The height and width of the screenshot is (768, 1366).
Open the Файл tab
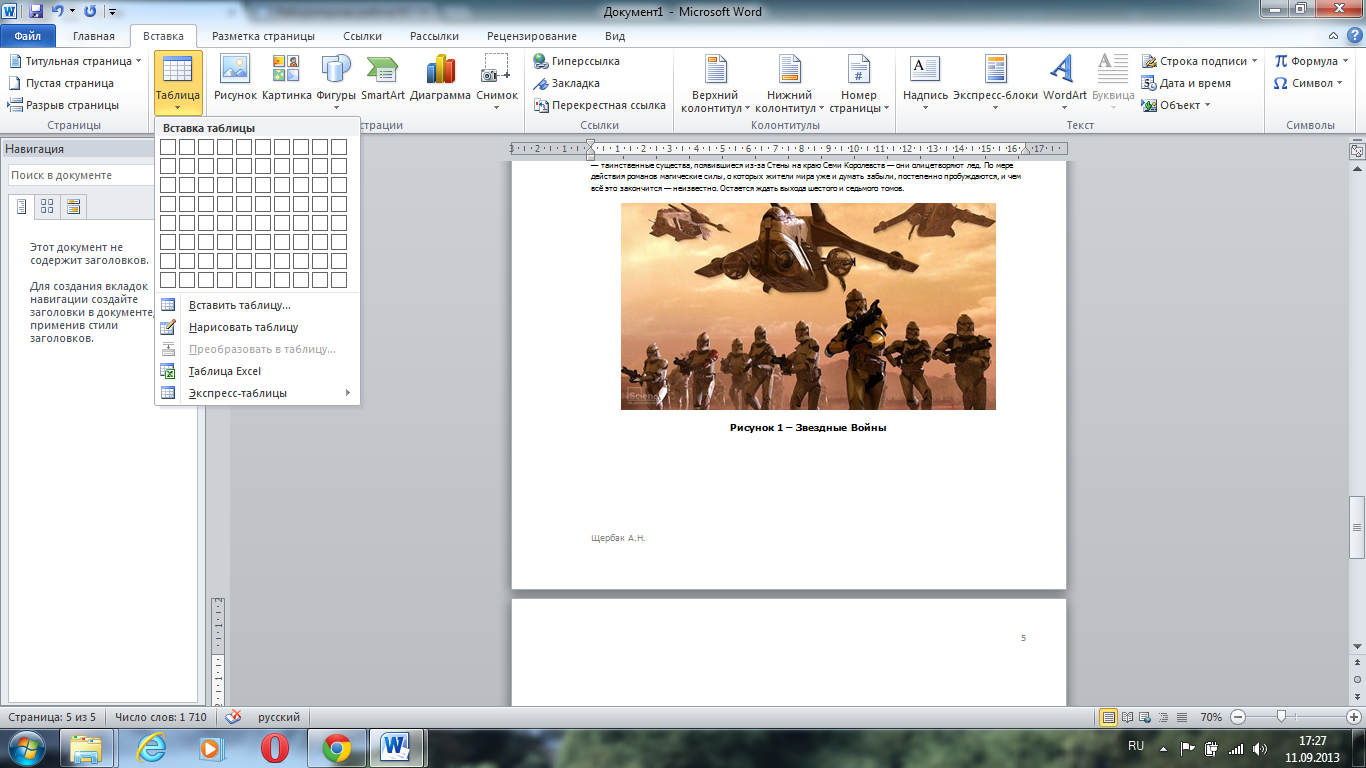tap(27, 36)
